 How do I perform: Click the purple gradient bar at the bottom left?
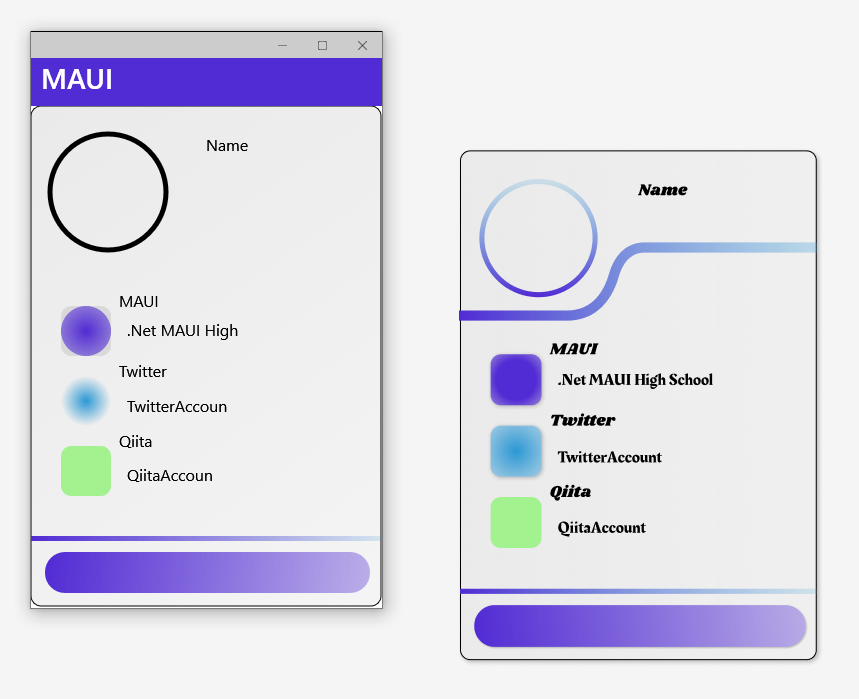(x=207, y=572)
